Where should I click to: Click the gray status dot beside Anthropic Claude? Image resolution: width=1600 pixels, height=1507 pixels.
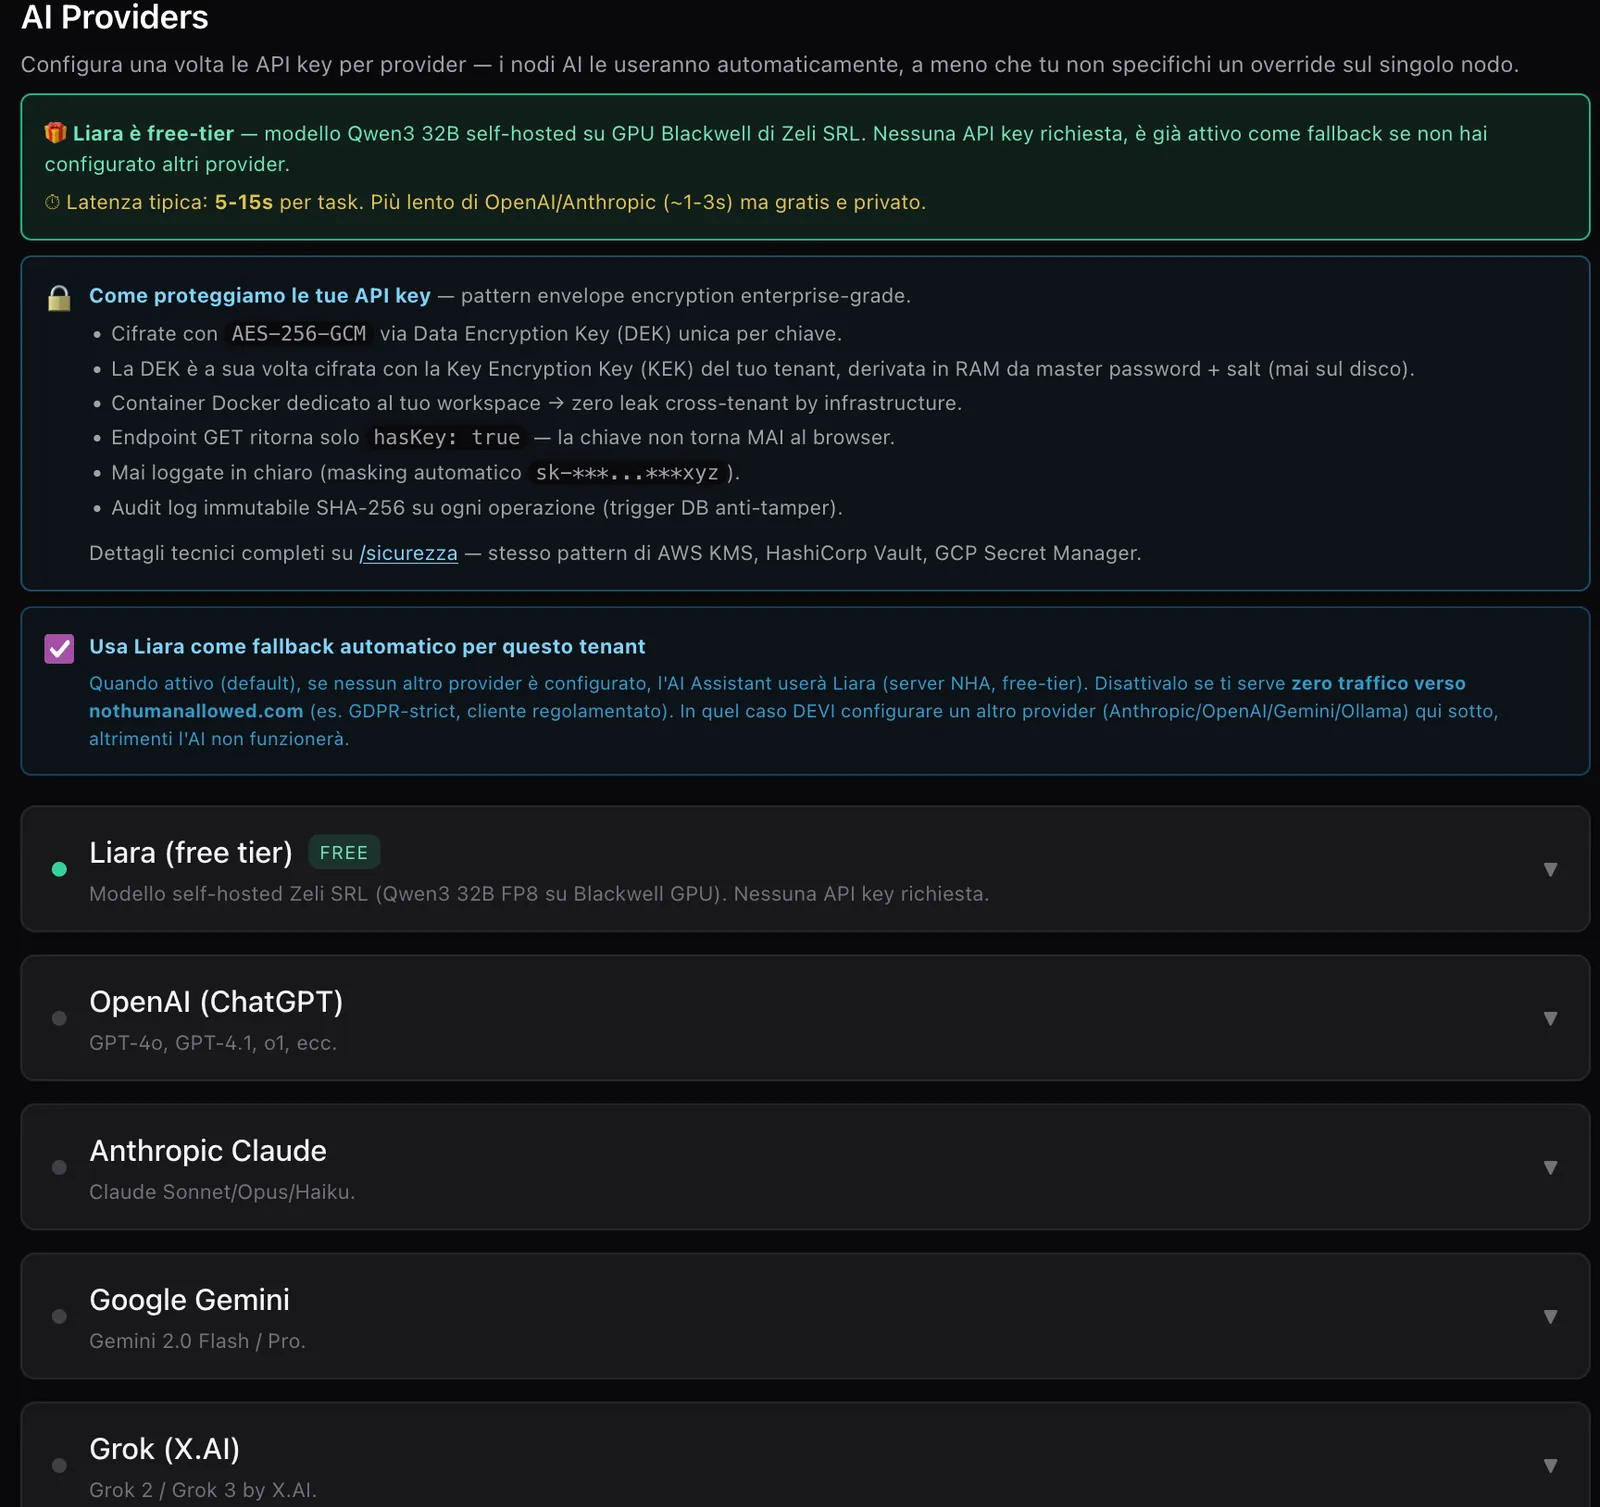(x=59, y=1167)
